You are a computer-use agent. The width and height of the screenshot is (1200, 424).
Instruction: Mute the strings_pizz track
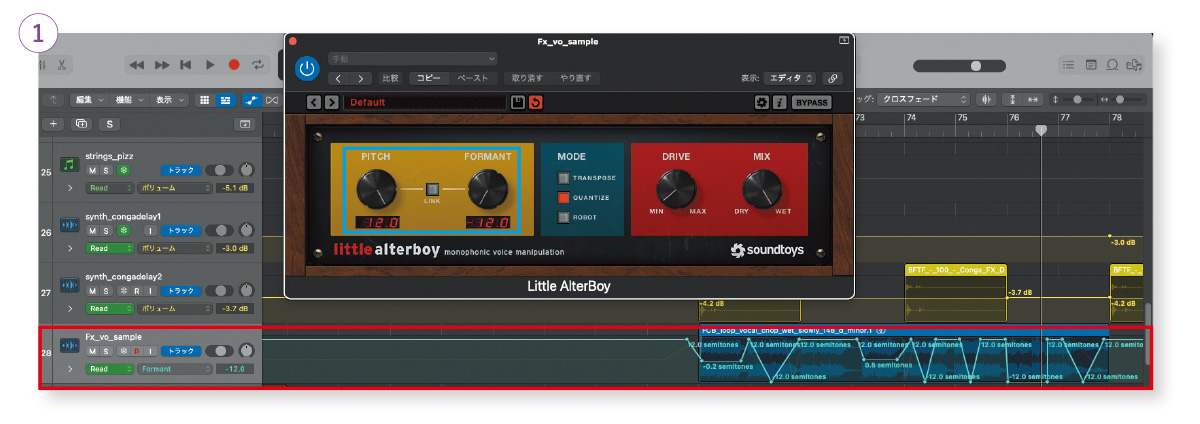[92, 171]
